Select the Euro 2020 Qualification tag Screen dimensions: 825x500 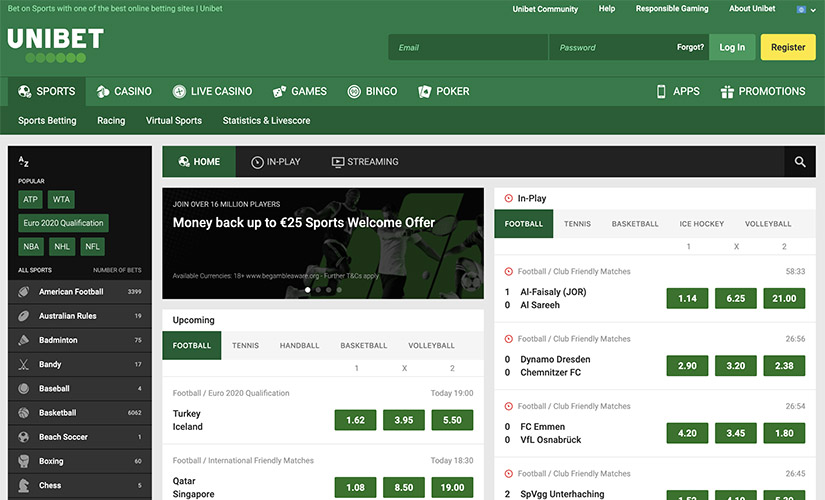(63, 223)
